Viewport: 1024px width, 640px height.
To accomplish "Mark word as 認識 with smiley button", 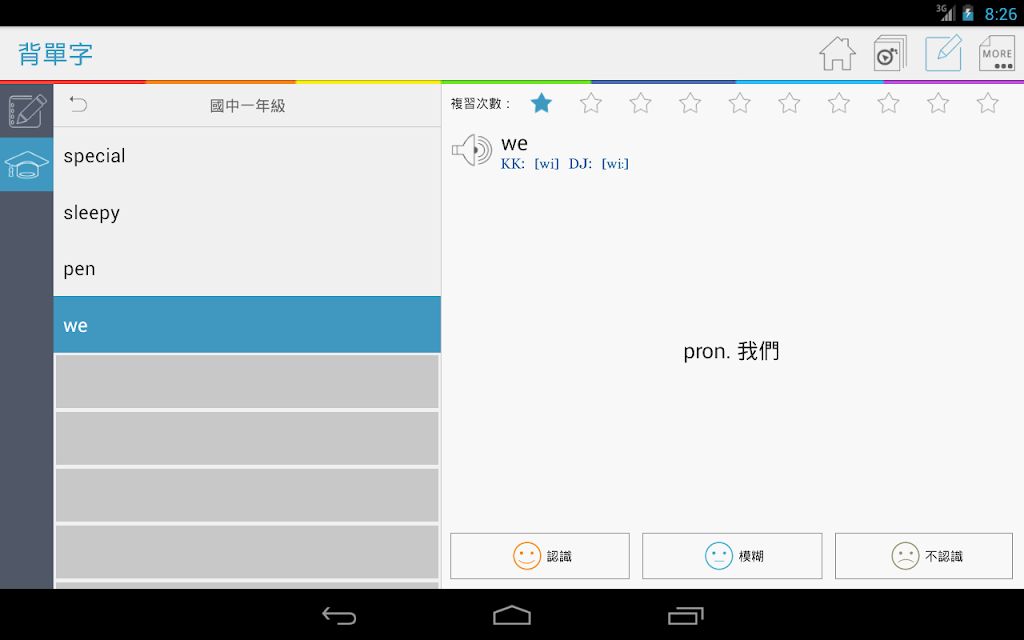I will [540, 556].
